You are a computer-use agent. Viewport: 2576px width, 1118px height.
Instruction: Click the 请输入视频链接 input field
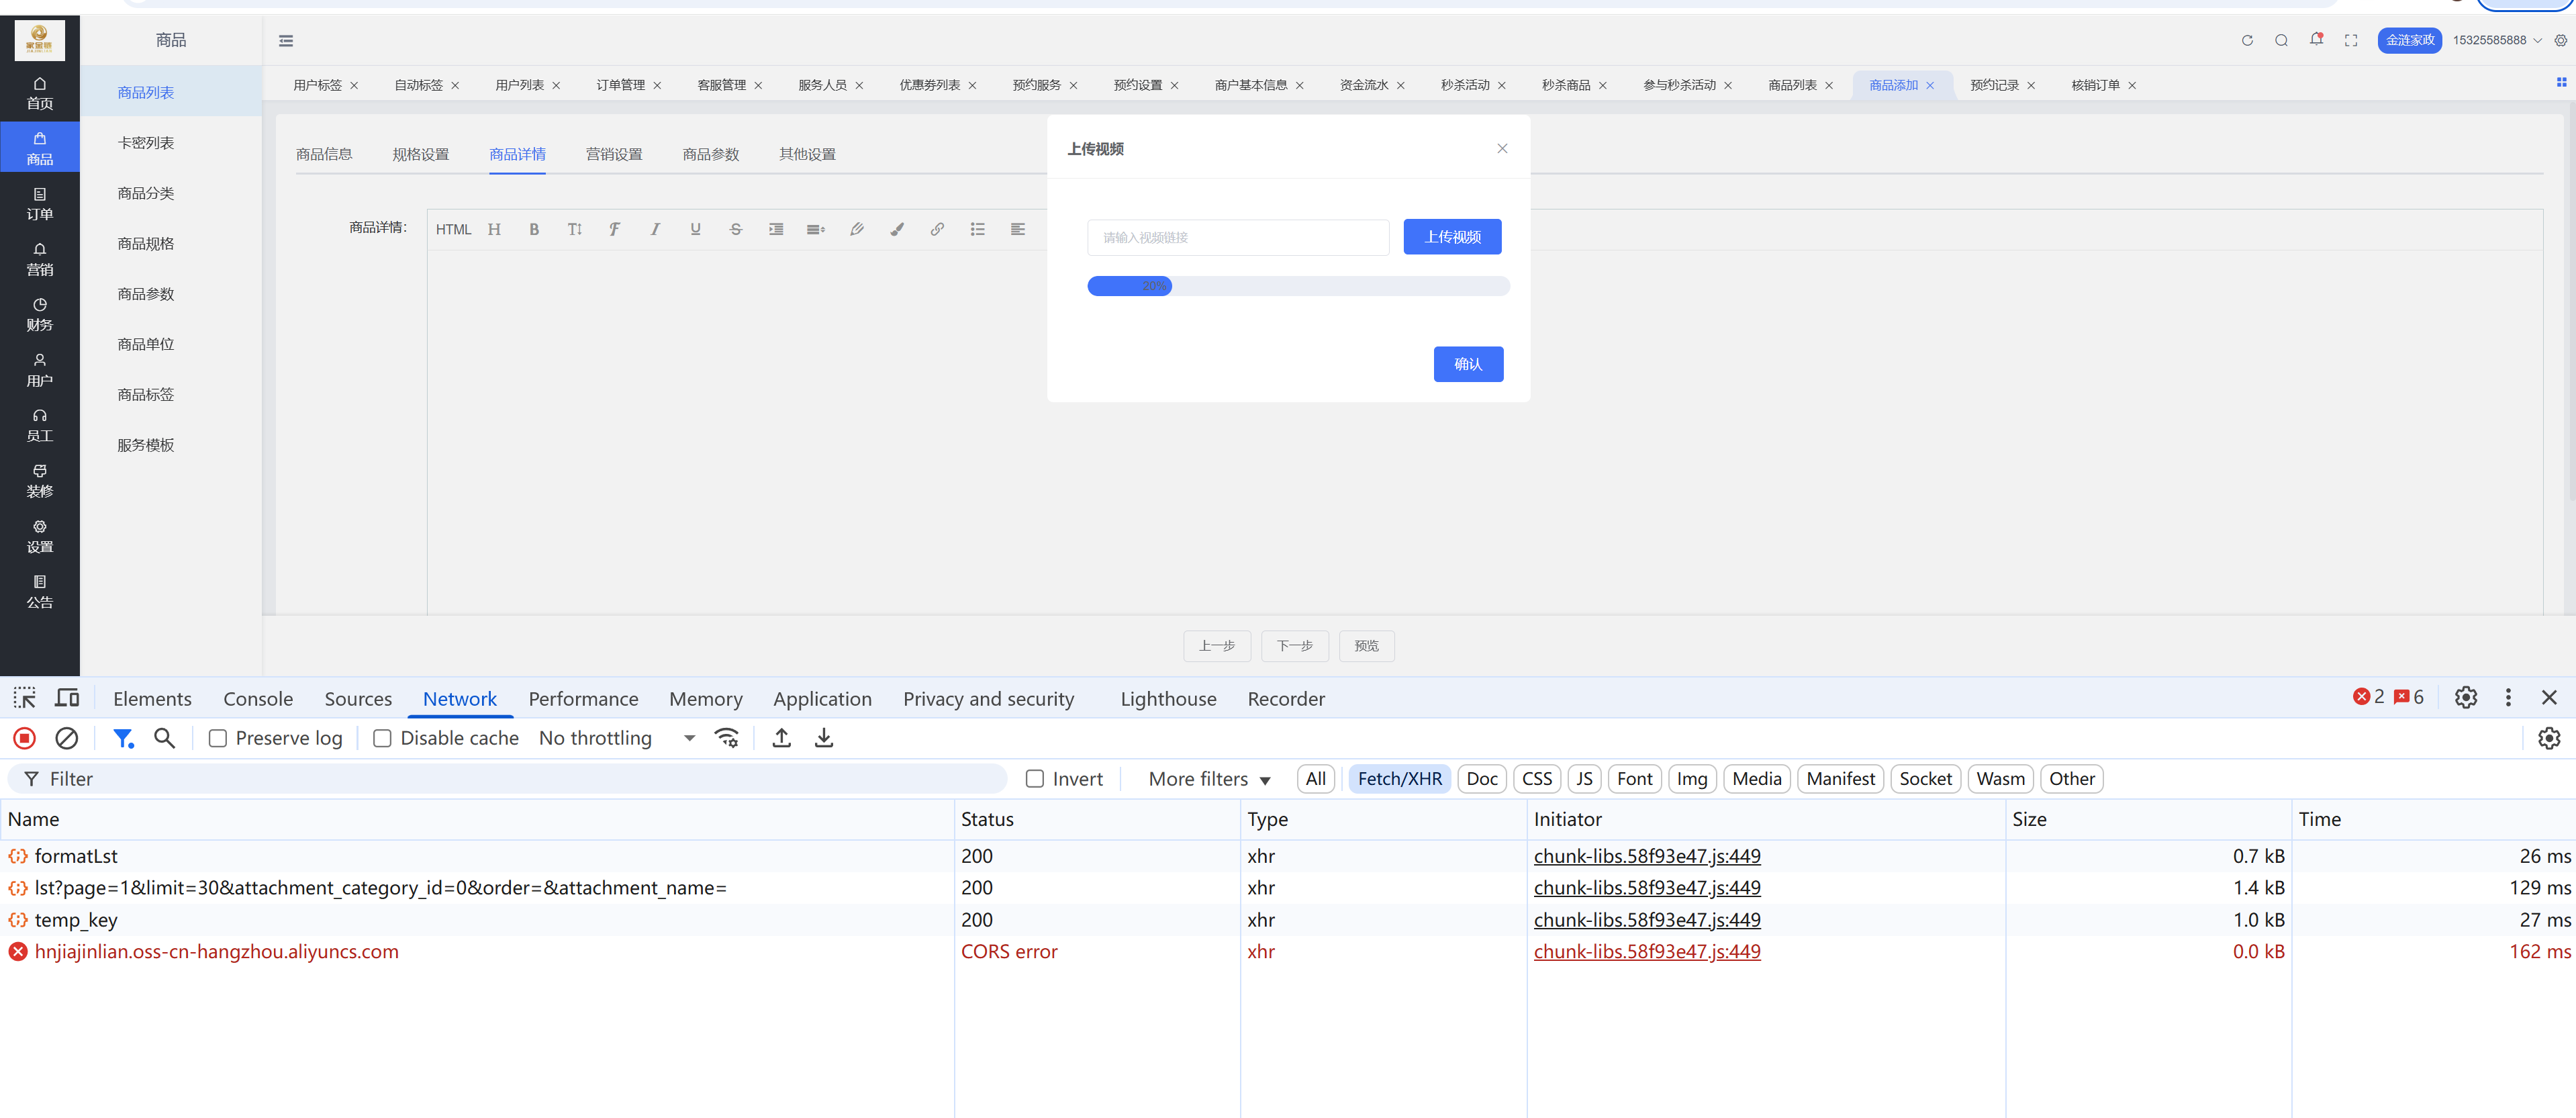point(1238,237)
